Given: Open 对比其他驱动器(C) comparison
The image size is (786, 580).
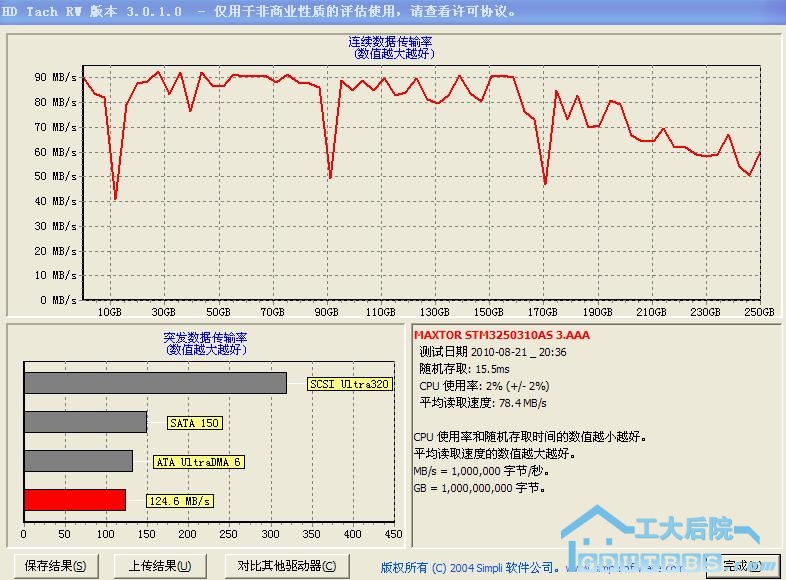Looking at the screenshot, I should click(287, 566).
